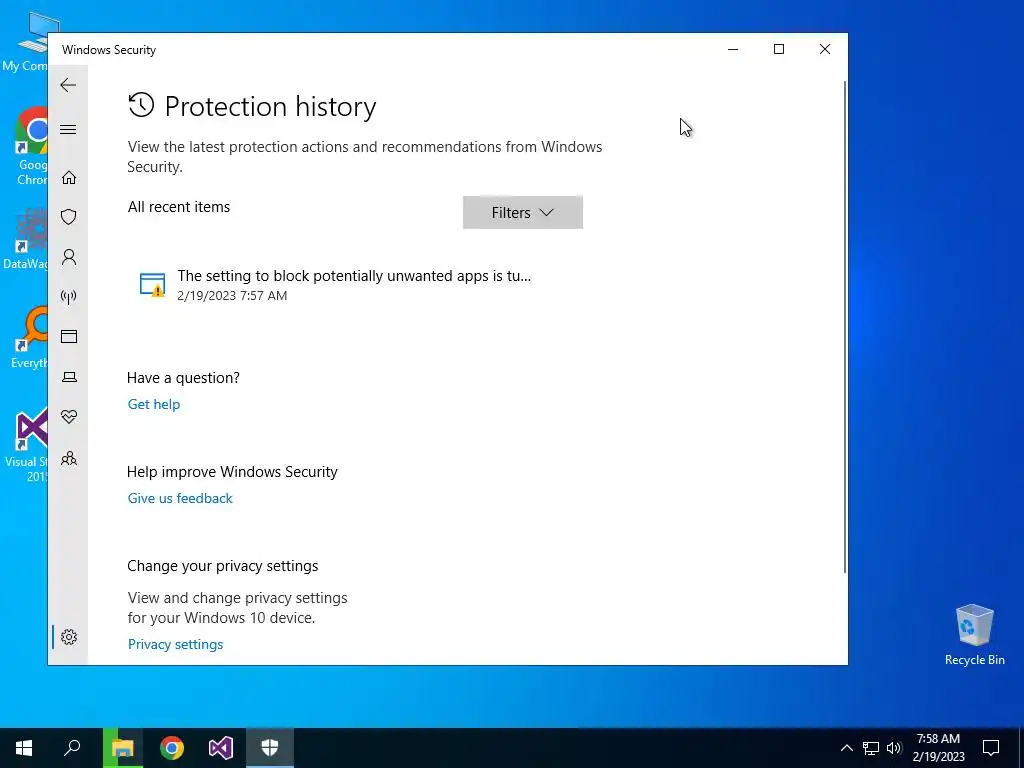Open Device security laptop icon
This screenshot has height=768, width=1024.
tap(69, 377)
